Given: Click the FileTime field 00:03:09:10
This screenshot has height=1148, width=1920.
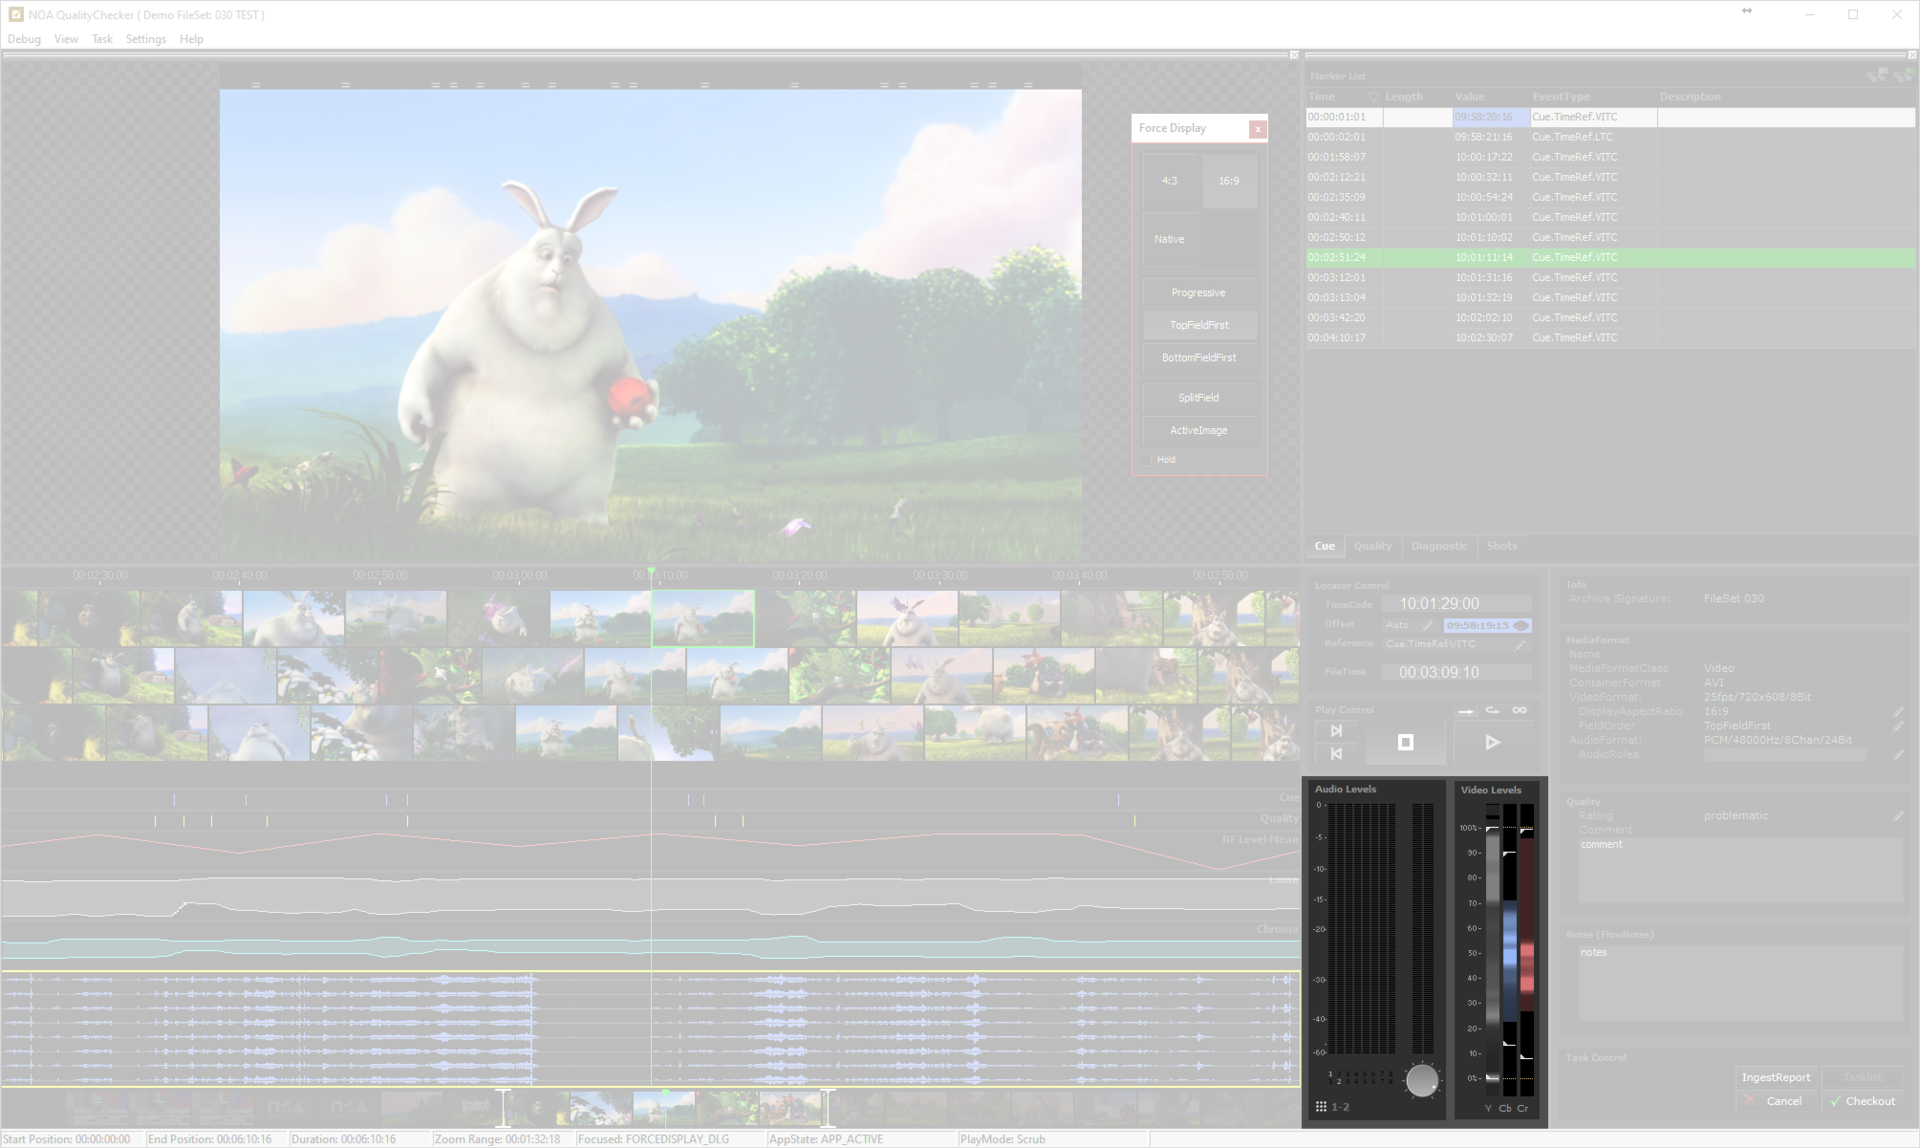Looking at the screenshot, I should coord(1457,672).
